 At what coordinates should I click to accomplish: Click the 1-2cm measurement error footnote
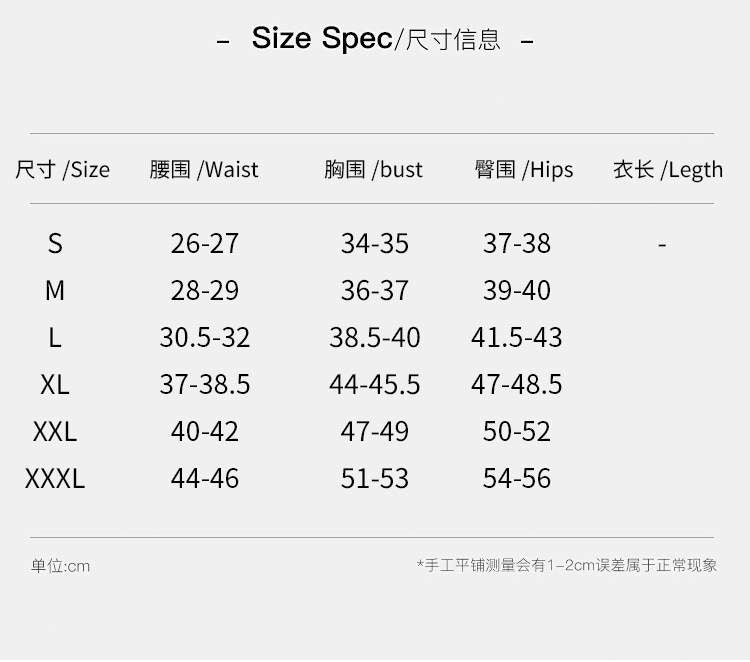tap(567, 565)
